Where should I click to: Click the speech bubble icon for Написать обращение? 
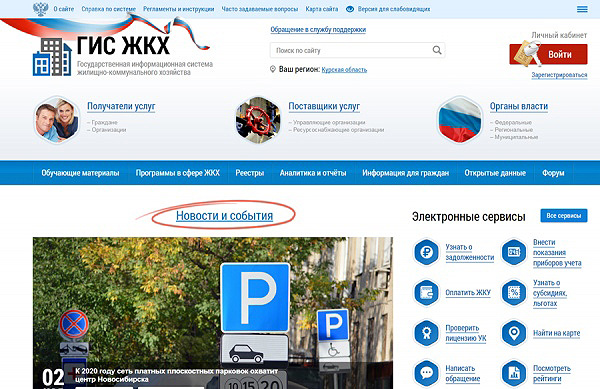(x=426, y=373)
